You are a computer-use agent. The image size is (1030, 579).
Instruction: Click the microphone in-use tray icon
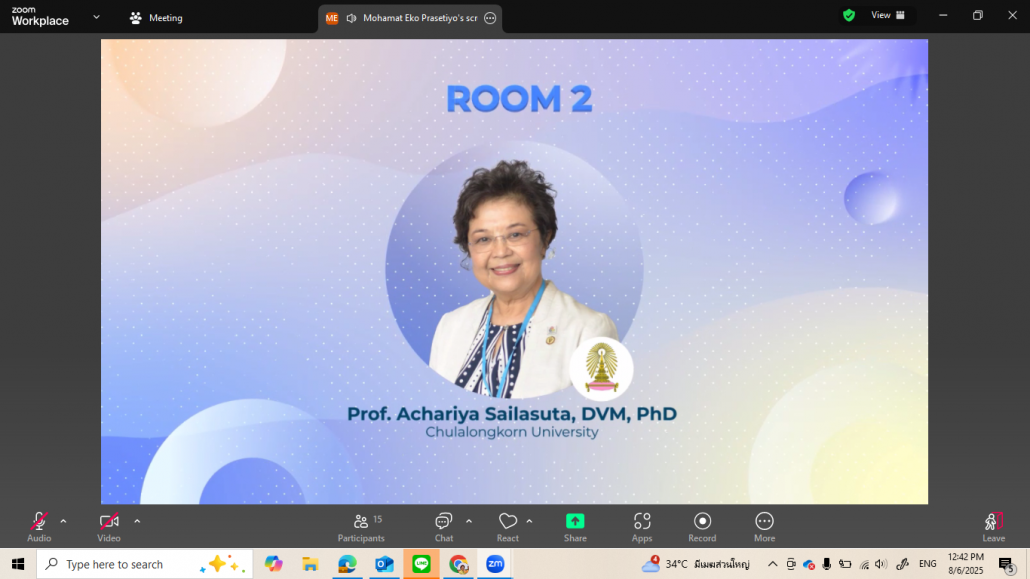pyautogui.click(x=826, y=564)
